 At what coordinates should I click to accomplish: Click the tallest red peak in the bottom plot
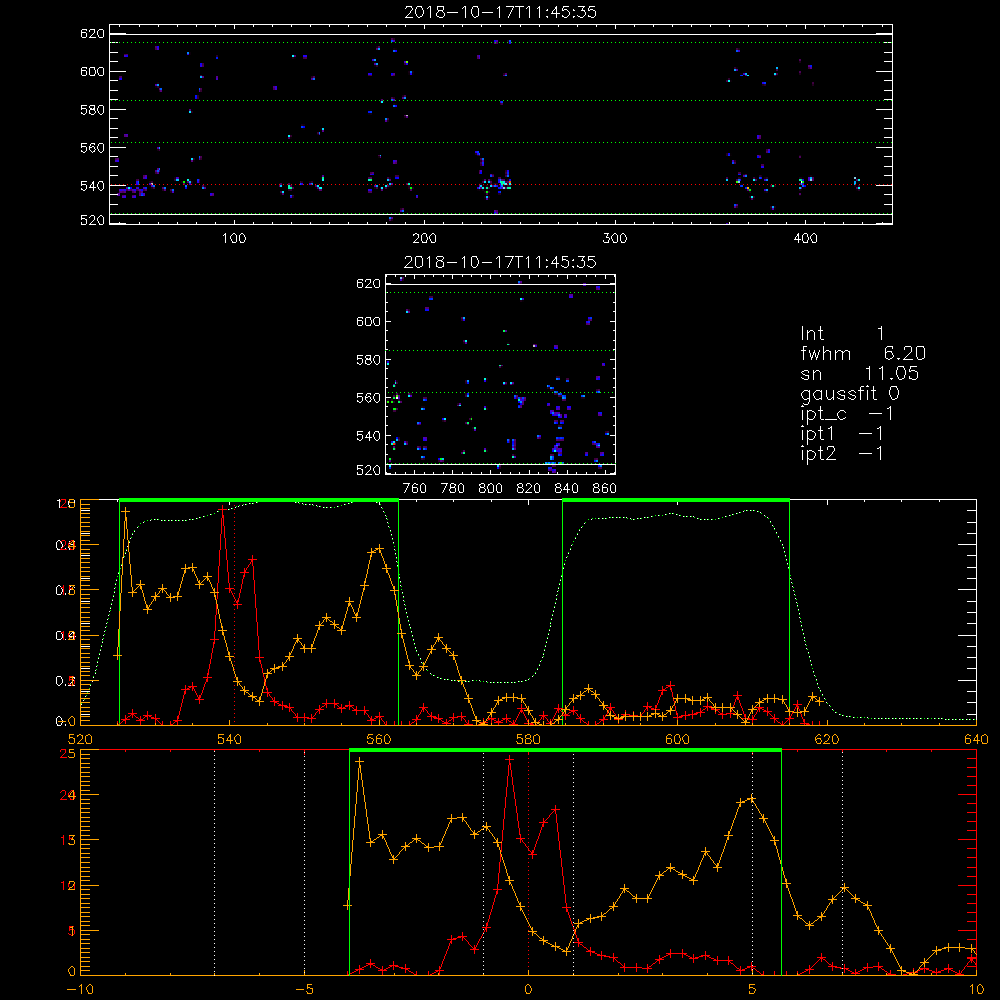510,759
